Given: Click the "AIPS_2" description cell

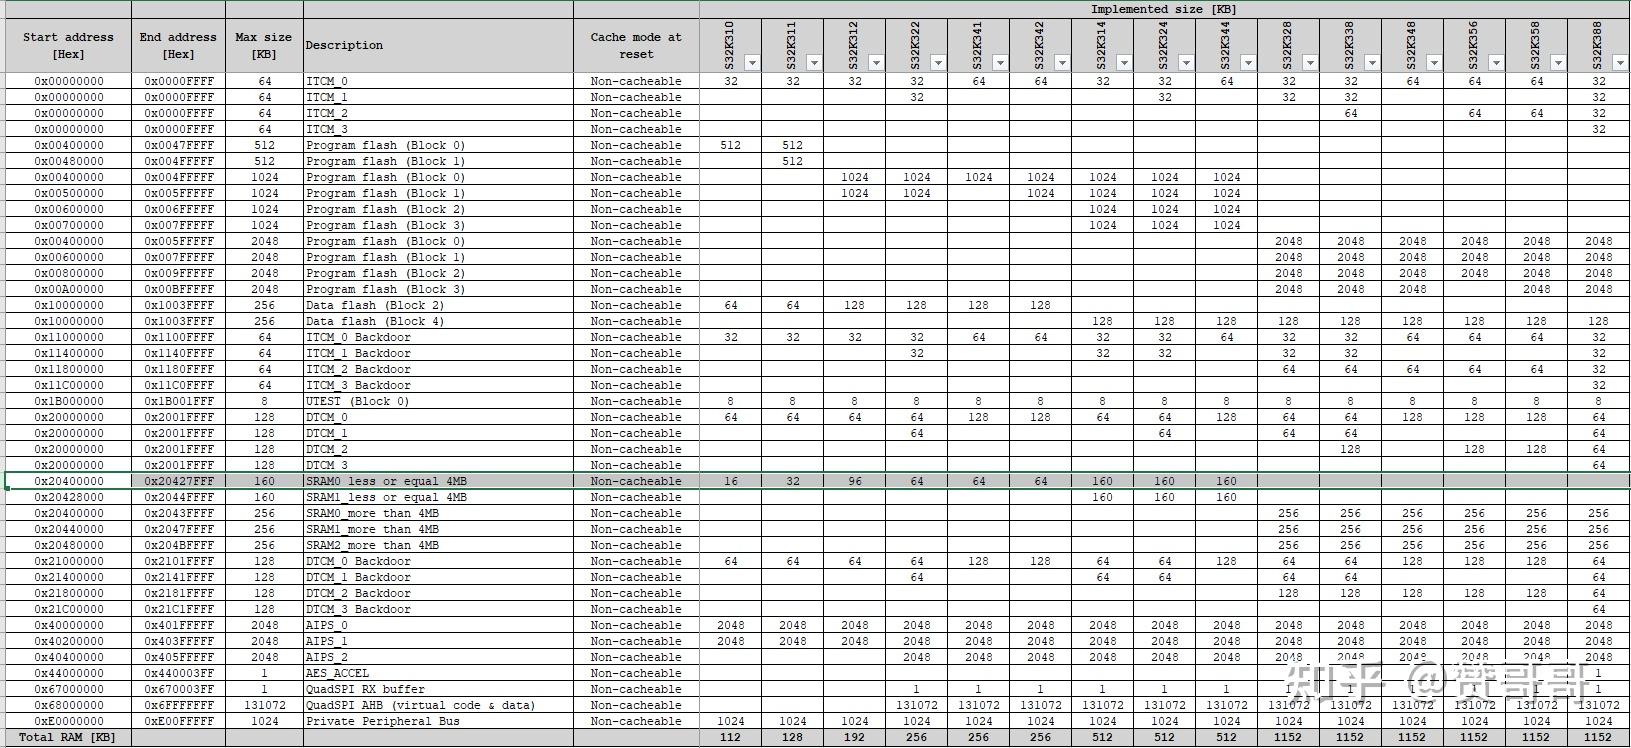Looking at the screenshot, I should (x=438, y=657).
